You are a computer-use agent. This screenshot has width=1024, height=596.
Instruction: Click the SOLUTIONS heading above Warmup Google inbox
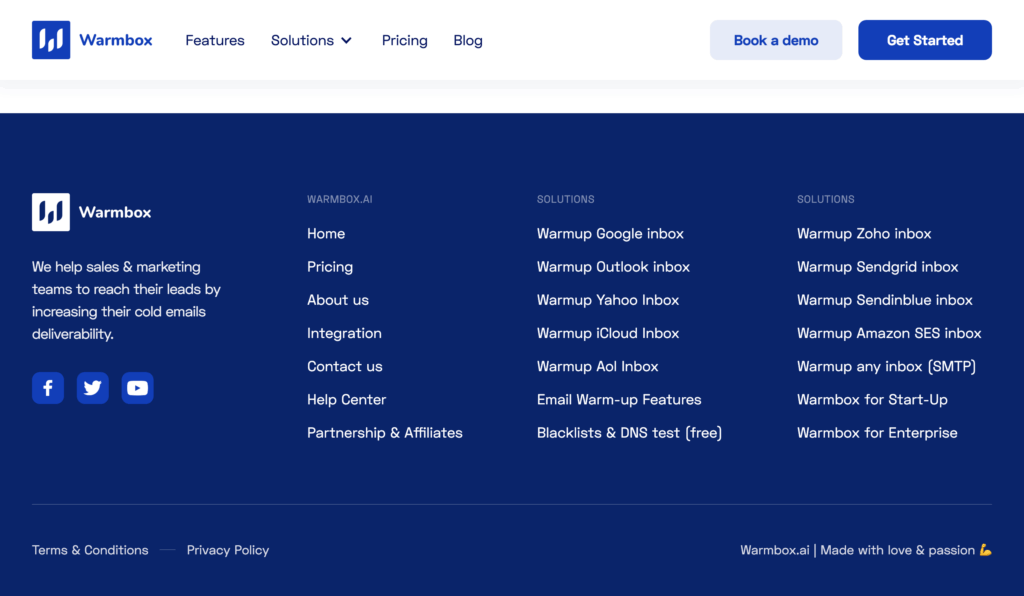(566, 199)
